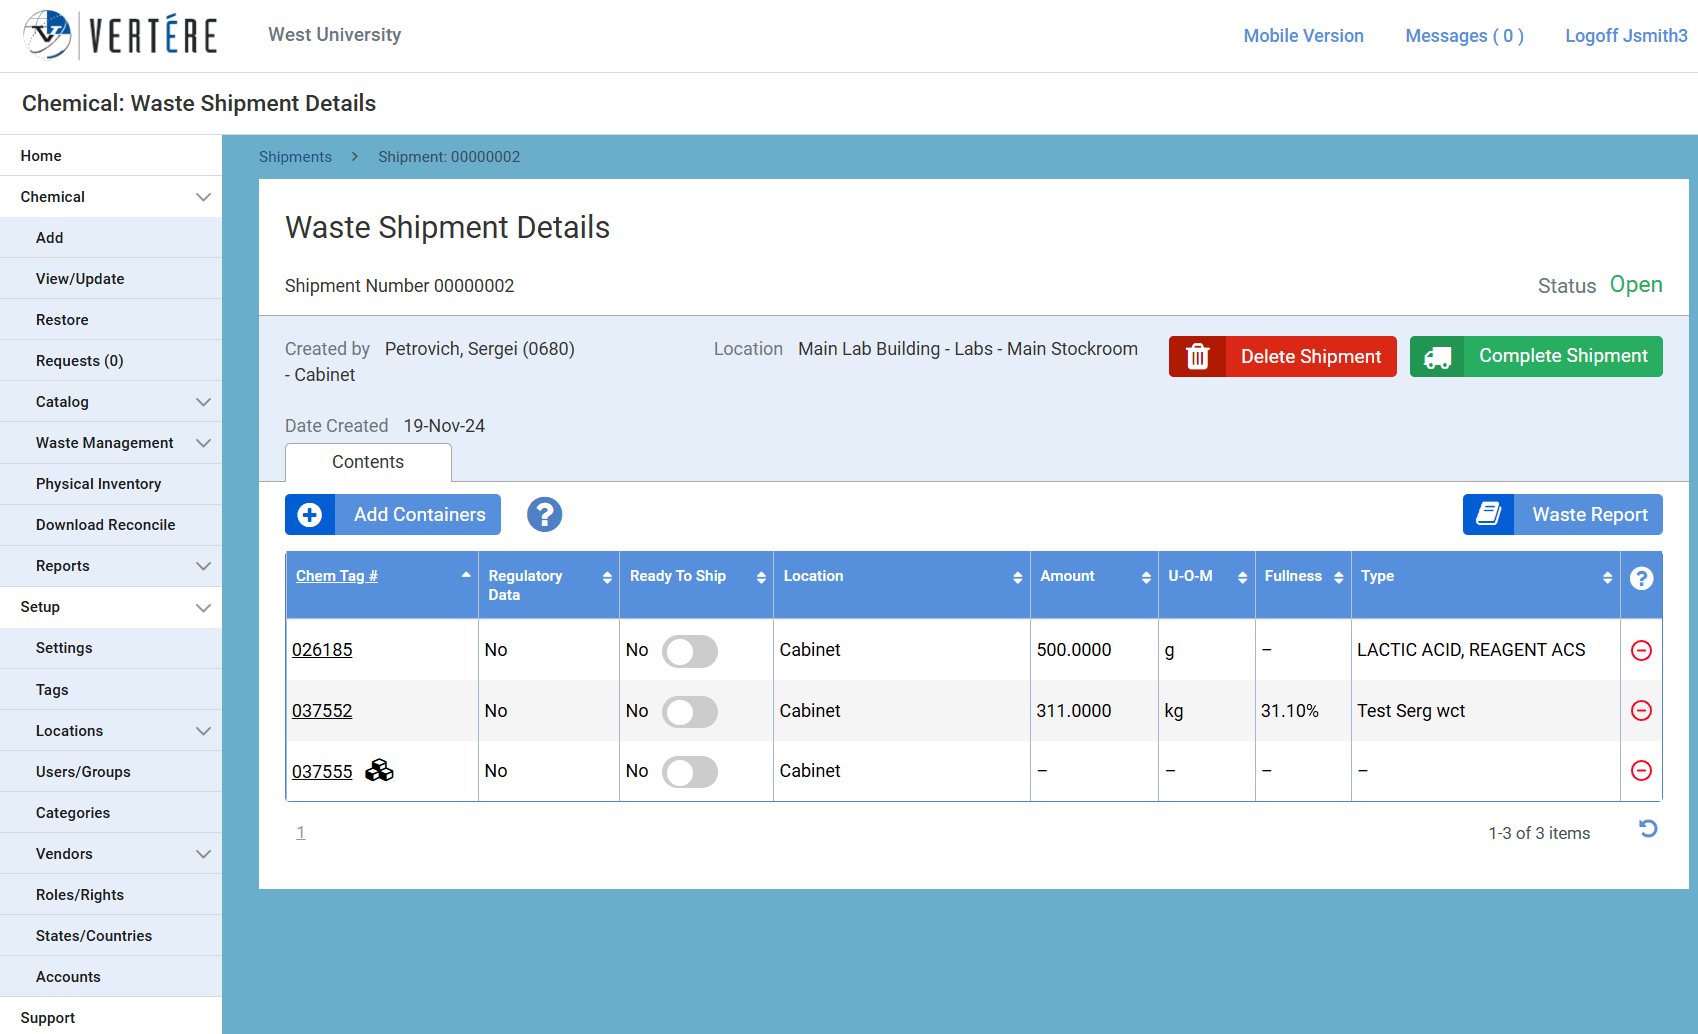Sort by Type column arrows
The height and width of the screenshot is (1034, 1698).
coord(1607,578)
